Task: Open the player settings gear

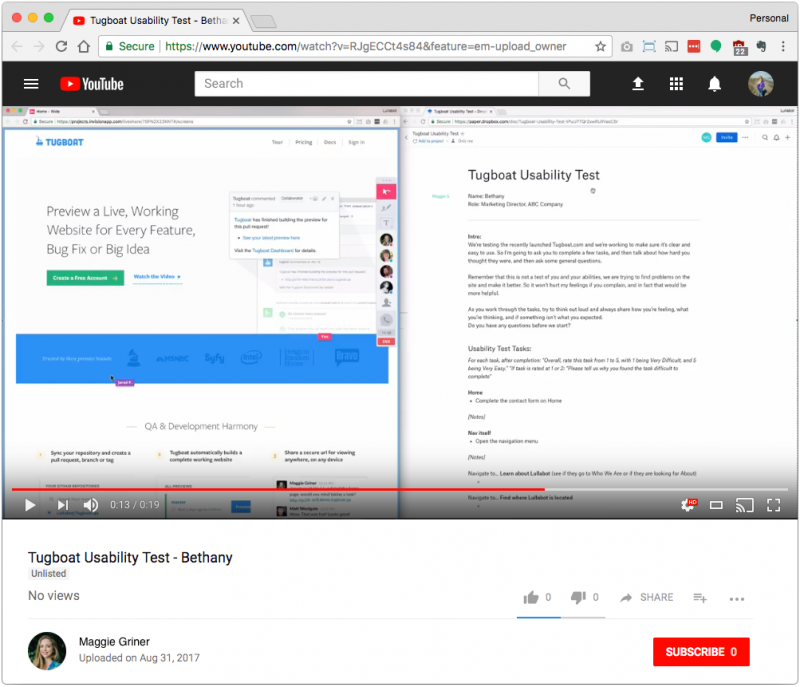Action: pyautogui.click(x=686, y=505)
